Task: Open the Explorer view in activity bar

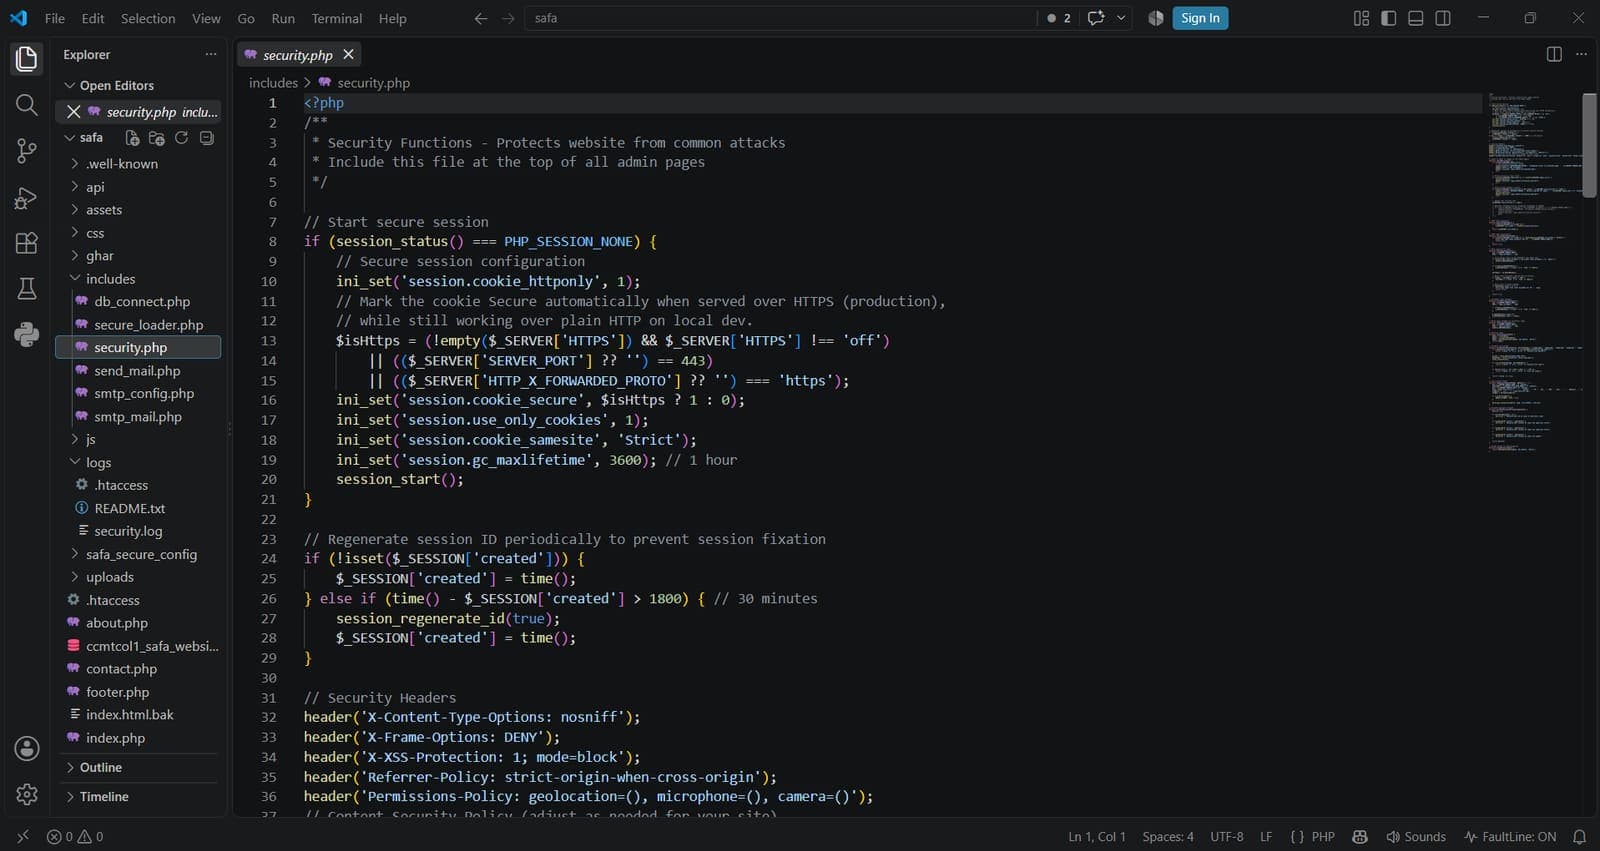Action: (x=27, y=59)
